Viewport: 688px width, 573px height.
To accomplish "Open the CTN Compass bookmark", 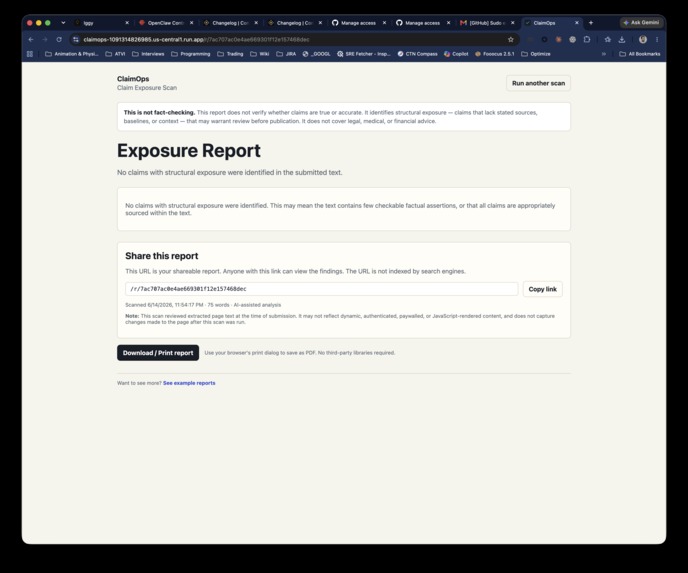I will click(x=417, y=54).
